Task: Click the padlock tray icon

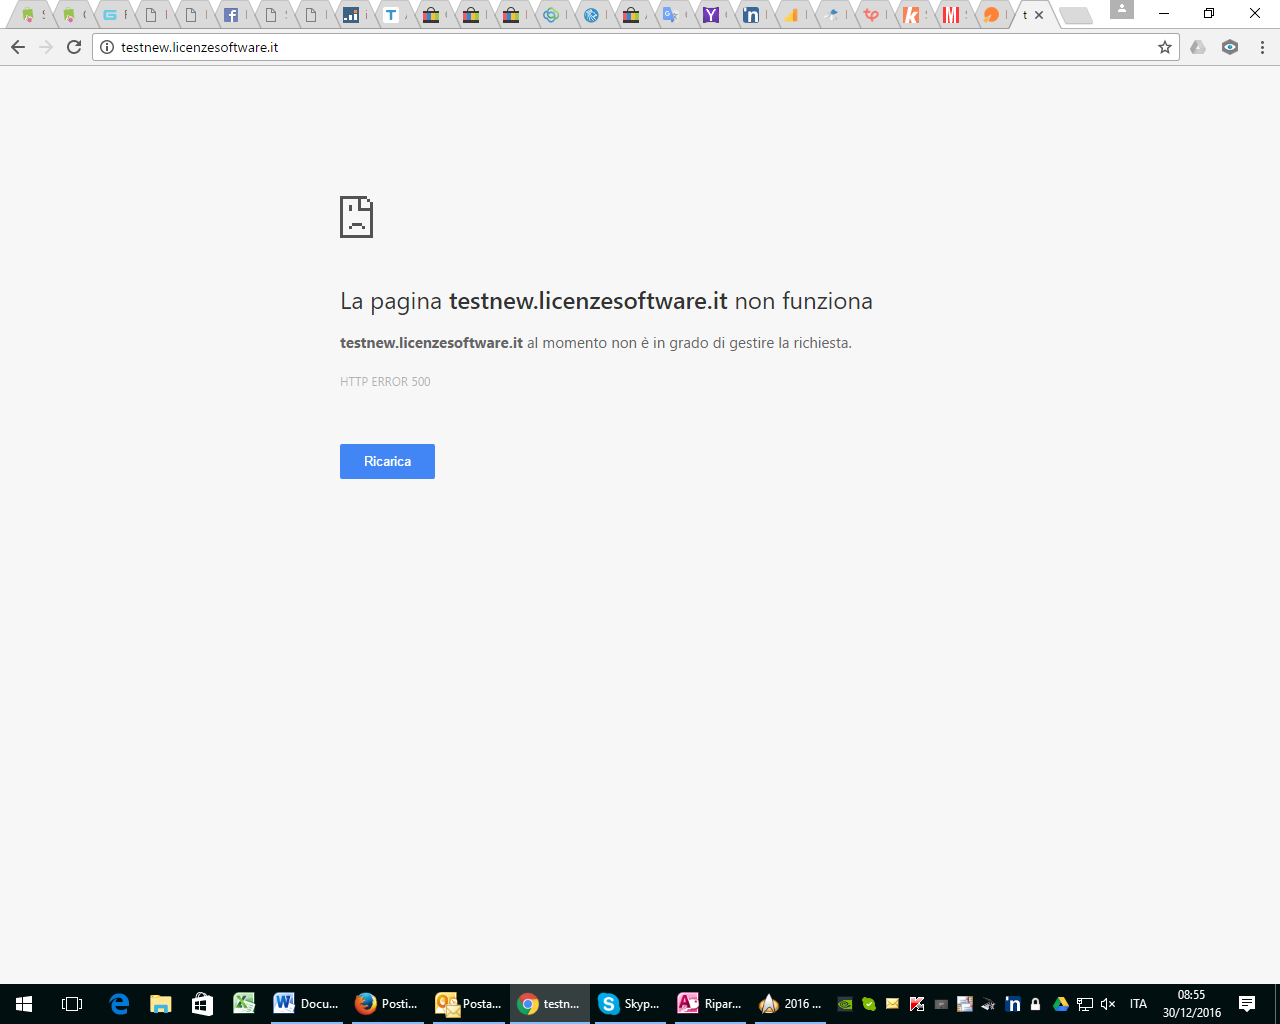Action: point(1036,1004)
